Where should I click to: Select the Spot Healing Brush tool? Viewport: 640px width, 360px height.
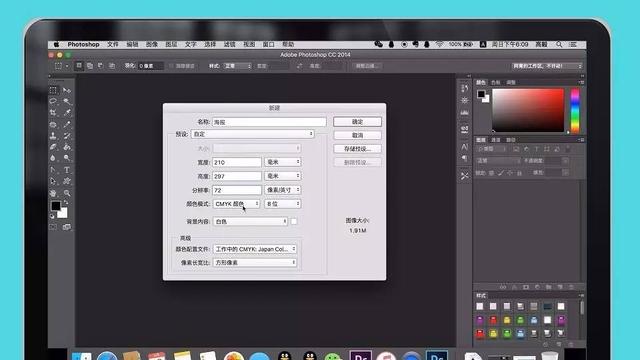[x=53, y=124]
